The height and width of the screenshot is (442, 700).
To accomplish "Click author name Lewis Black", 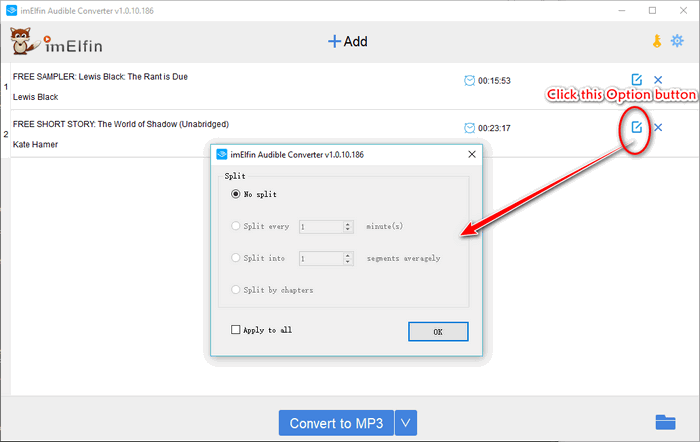I will coord(35,97).
